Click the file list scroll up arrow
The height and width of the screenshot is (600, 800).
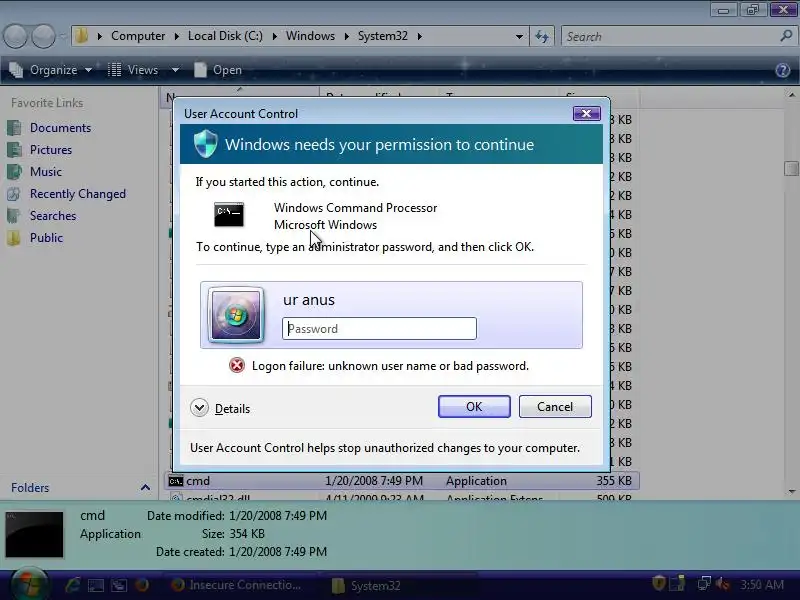(791, 95)
